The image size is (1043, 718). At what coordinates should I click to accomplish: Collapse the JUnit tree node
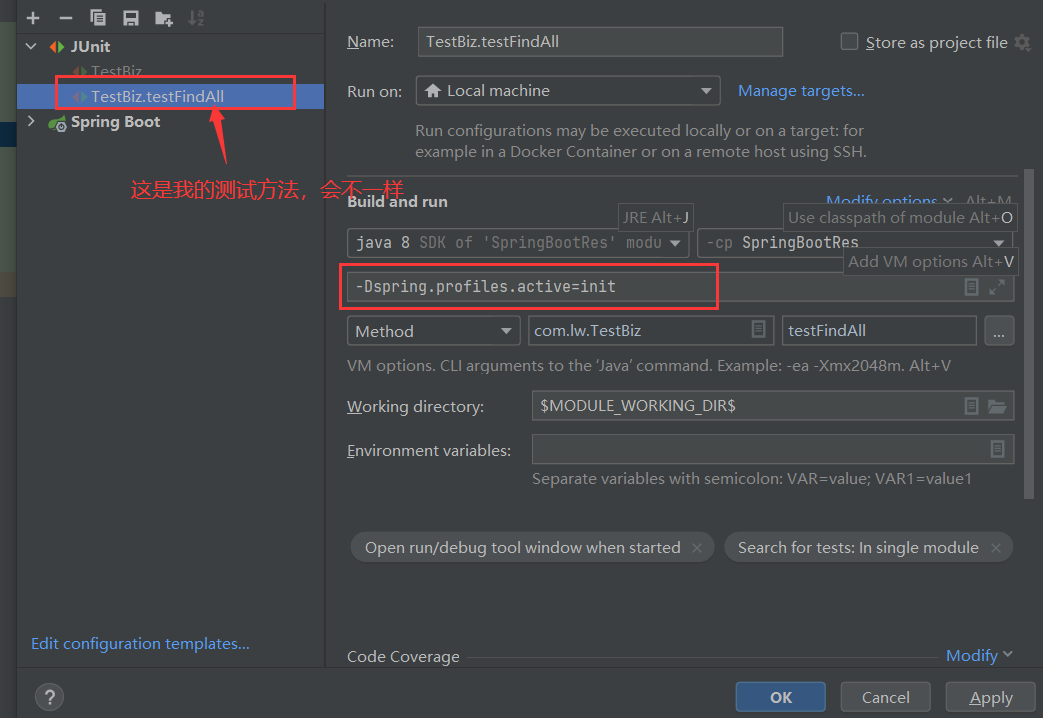(x=31, y=47)
